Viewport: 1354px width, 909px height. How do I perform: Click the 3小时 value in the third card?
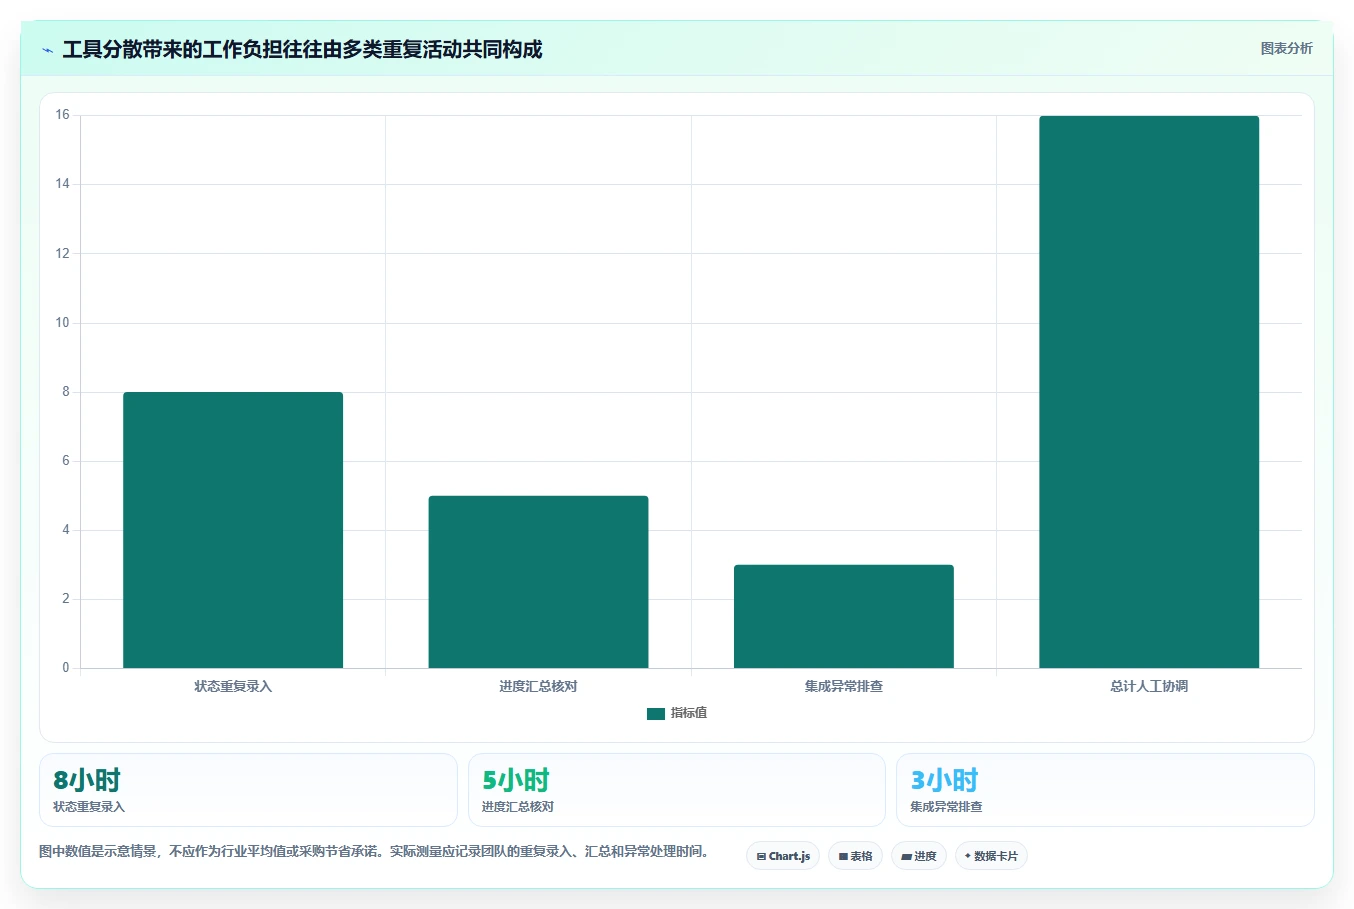click(944, 780)
